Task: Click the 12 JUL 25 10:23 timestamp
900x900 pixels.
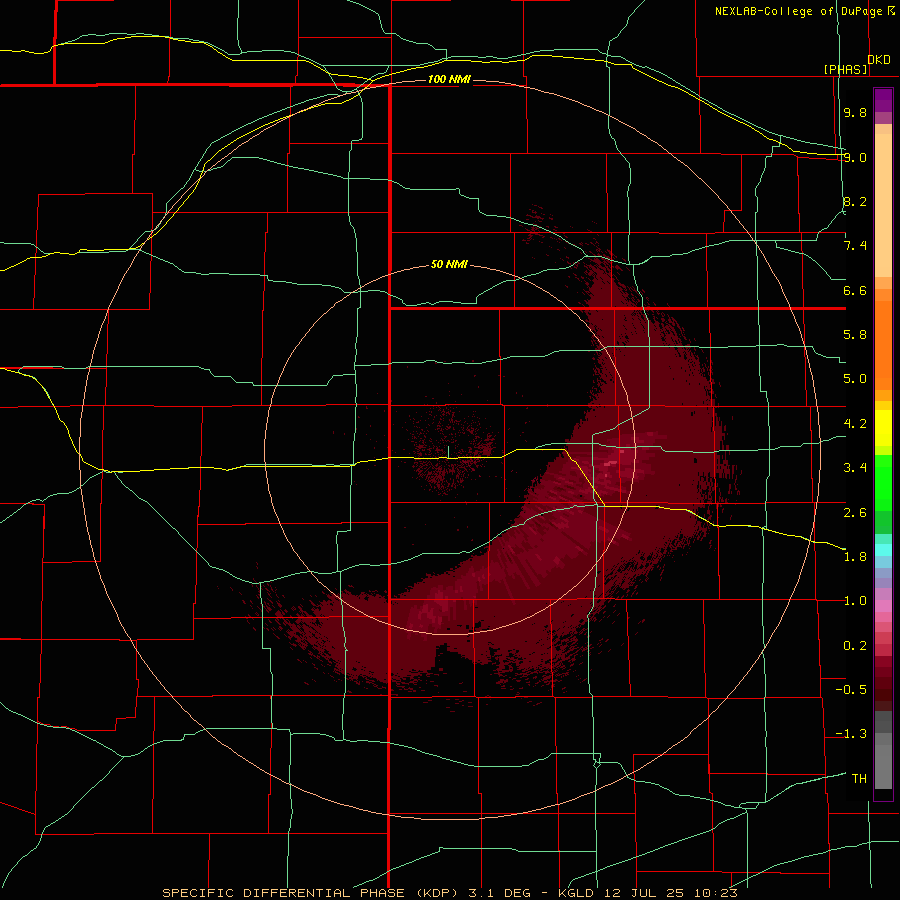Action: [670, 893]
